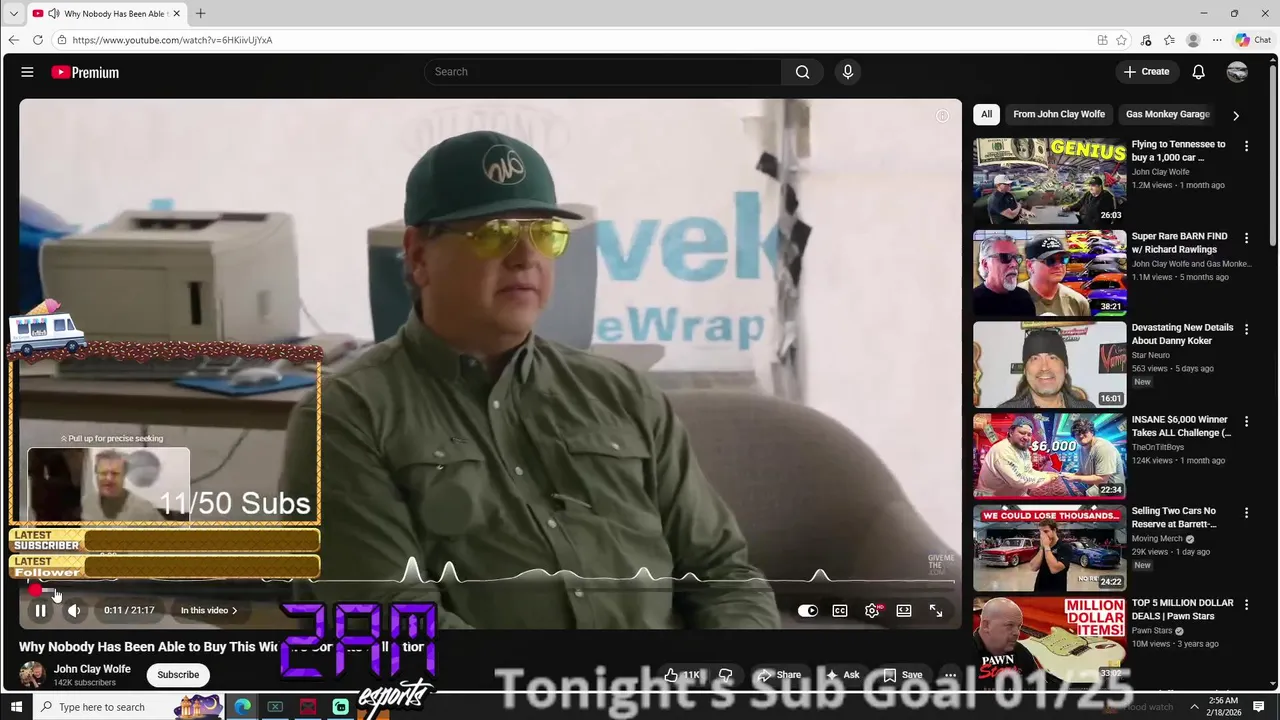Image resolution: width=1280 pixels, height=720 pixels.
Task: Open the YouTube guide hamburger menu
Action: pos(27,72)
